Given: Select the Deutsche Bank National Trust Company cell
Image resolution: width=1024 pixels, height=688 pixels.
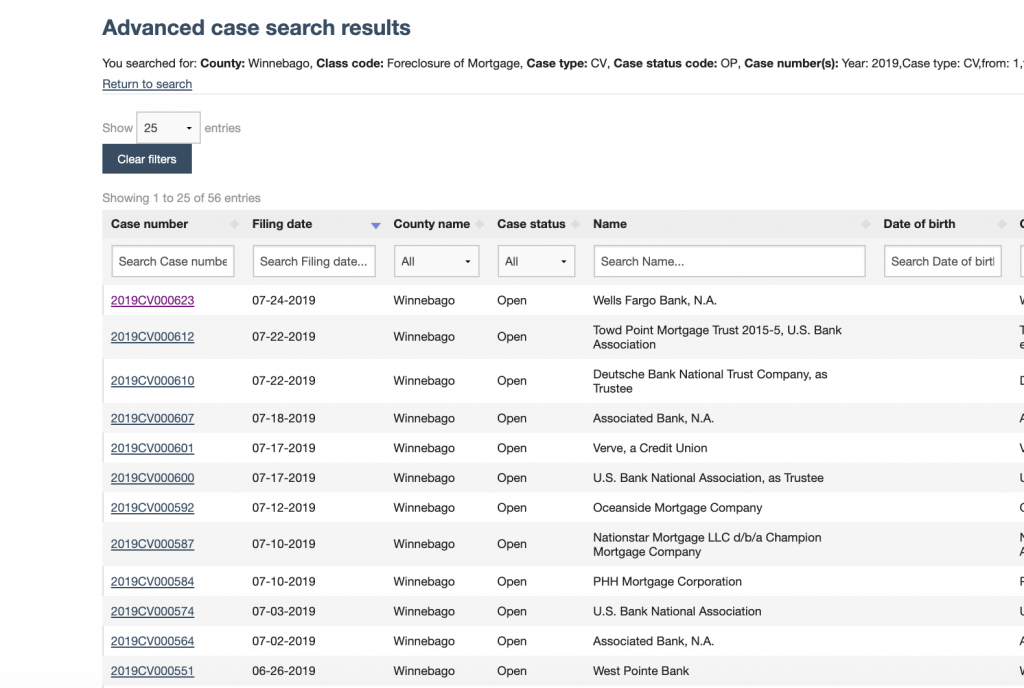Looking at the screenshot, I should [710, 381].
